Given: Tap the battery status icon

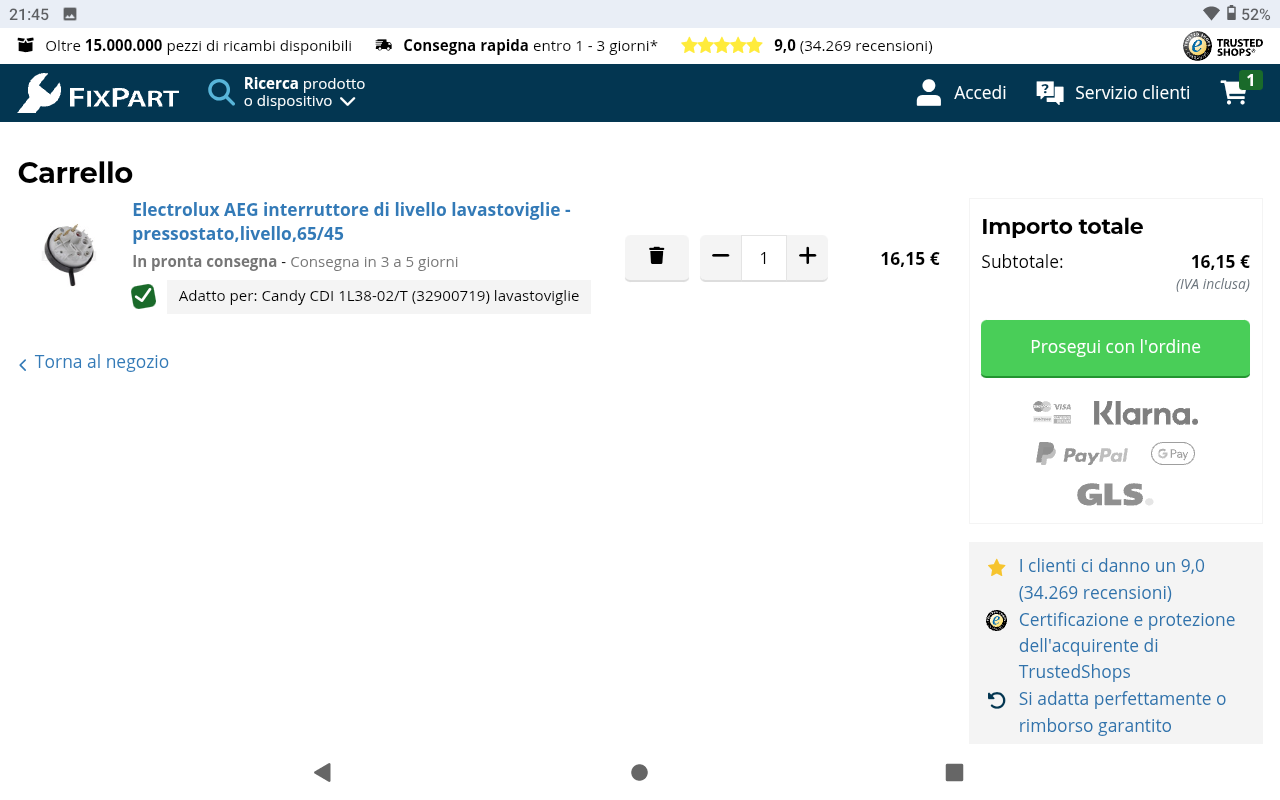Looking at the screenshot, I should (x=1231, y=14).
